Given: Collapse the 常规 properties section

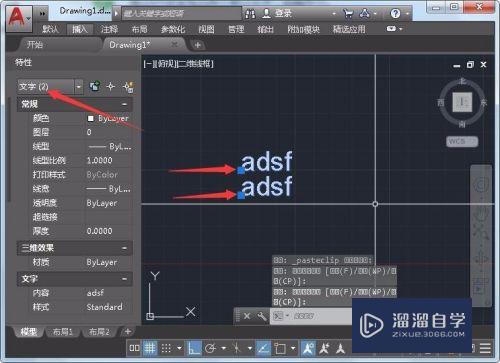Looking at the screenshot, I should [124, 104].
